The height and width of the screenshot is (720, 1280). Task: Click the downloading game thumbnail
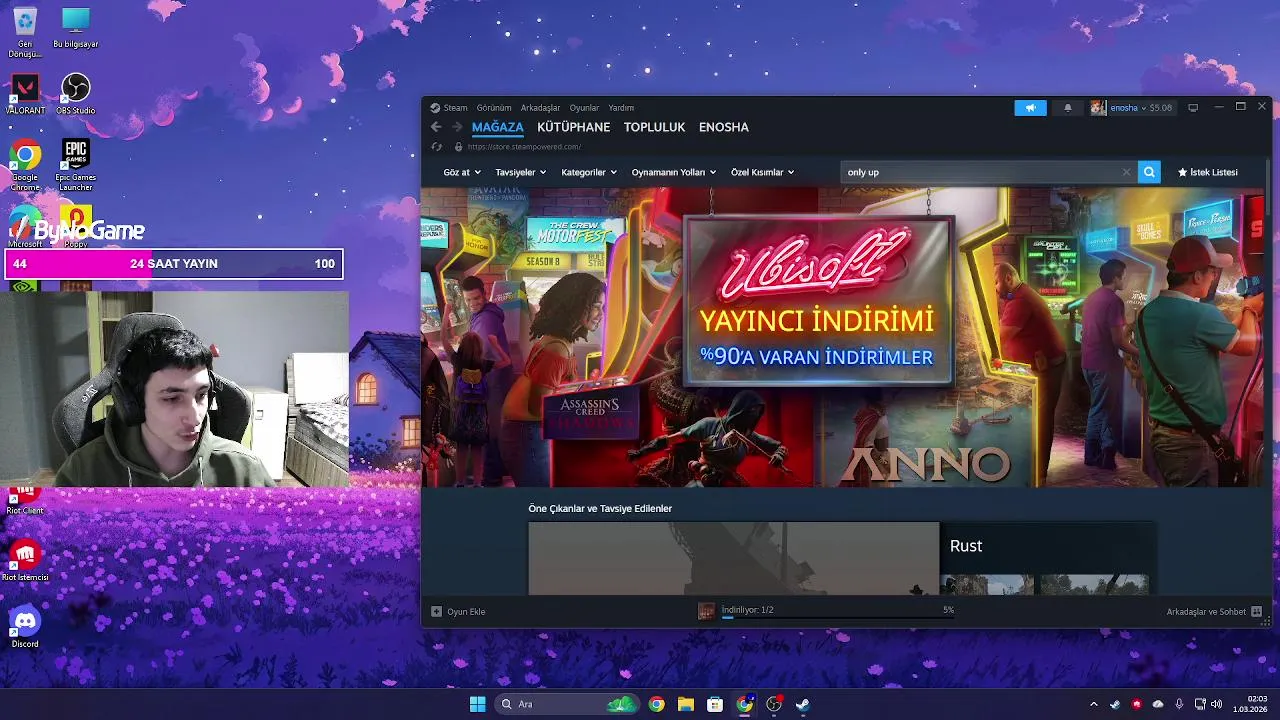706,611
